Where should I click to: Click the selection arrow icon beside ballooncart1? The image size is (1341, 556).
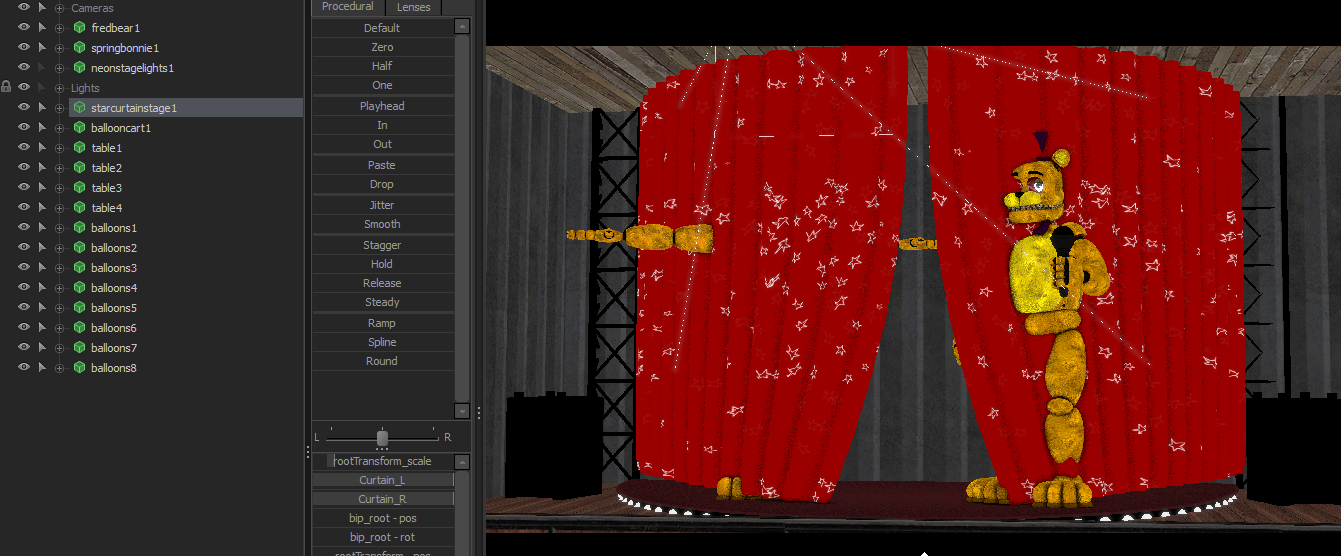point(42,128)
